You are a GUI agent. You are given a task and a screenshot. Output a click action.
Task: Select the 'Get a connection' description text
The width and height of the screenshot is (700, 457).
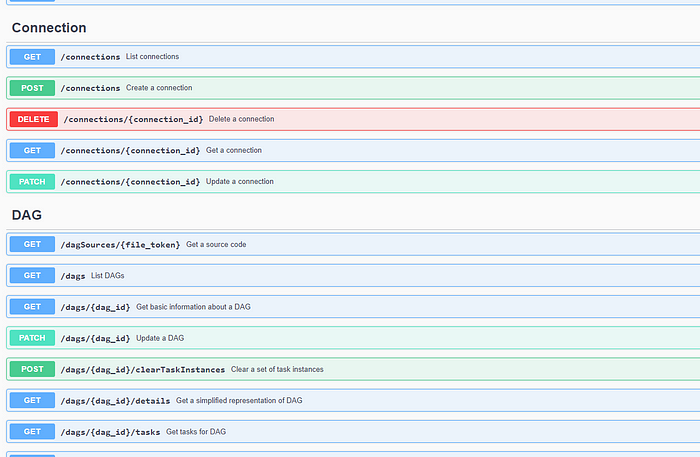click(x=234, y=150)
